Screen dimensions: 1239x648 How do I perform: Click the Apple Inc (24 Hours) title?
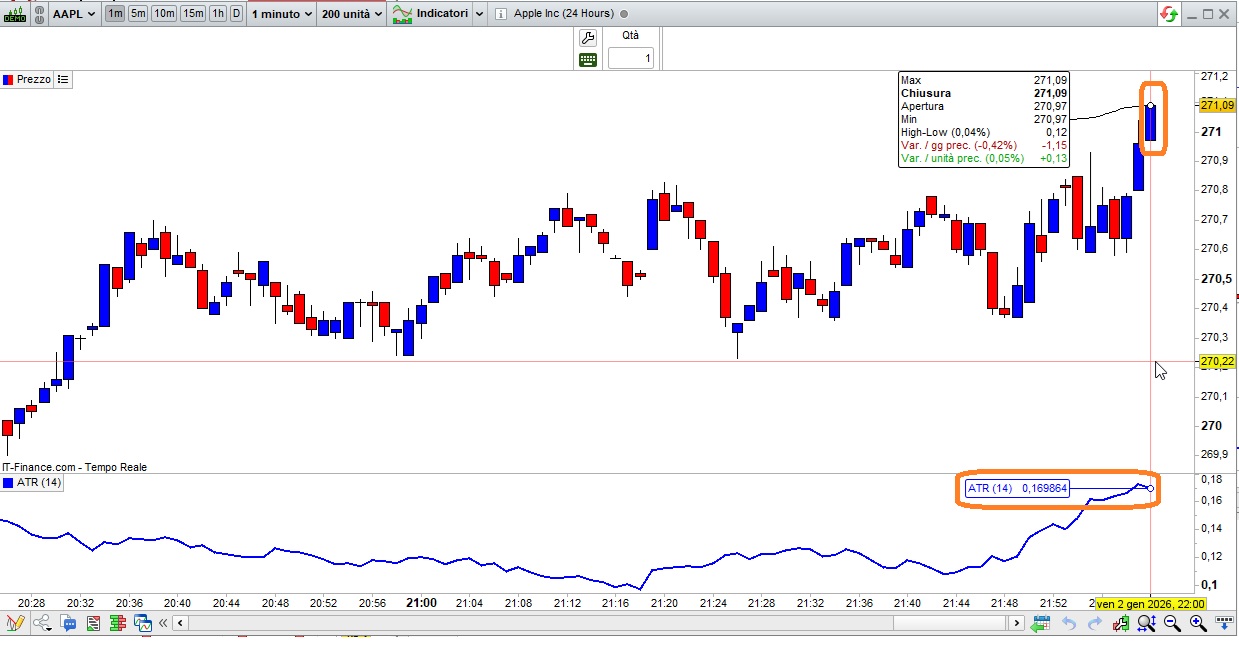[563, 14]
